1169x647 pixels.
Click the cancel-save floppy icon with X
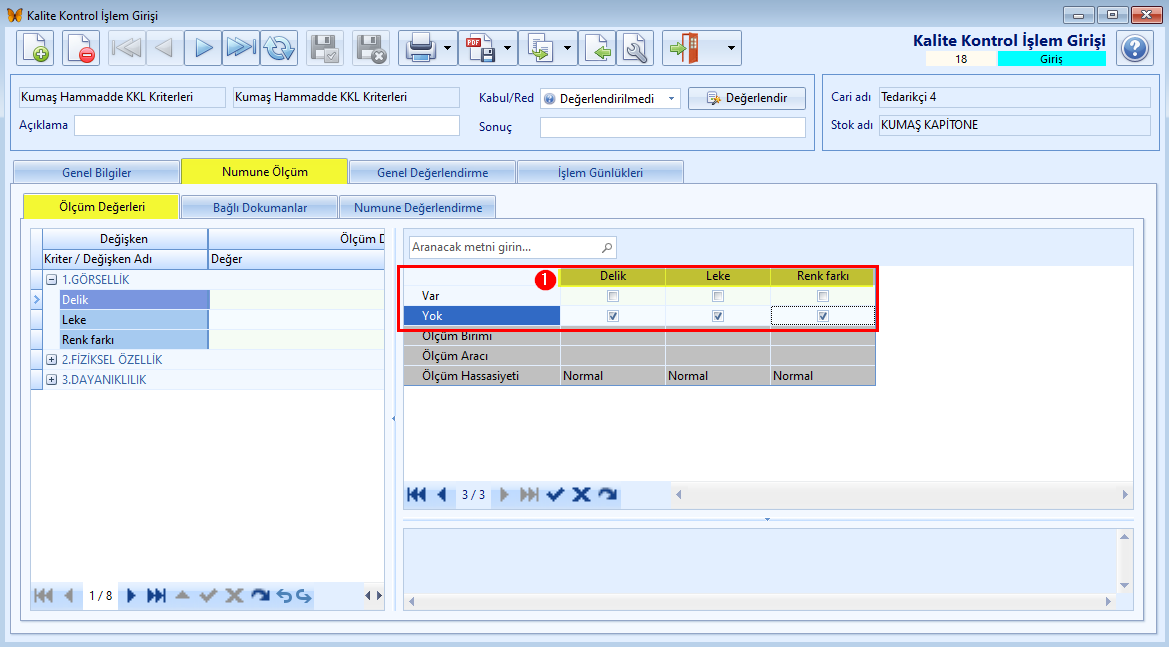(371, 48)
